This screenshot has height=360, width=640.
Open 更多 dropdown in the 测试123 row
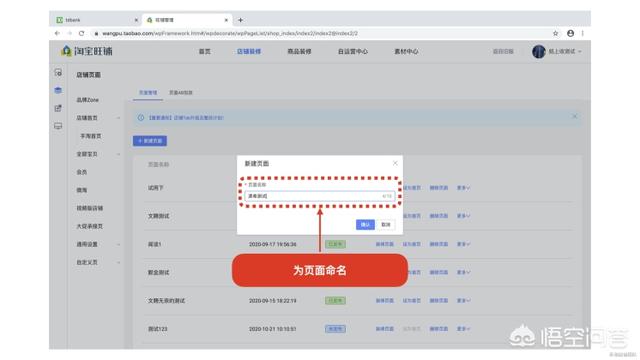tap(463, 329)
